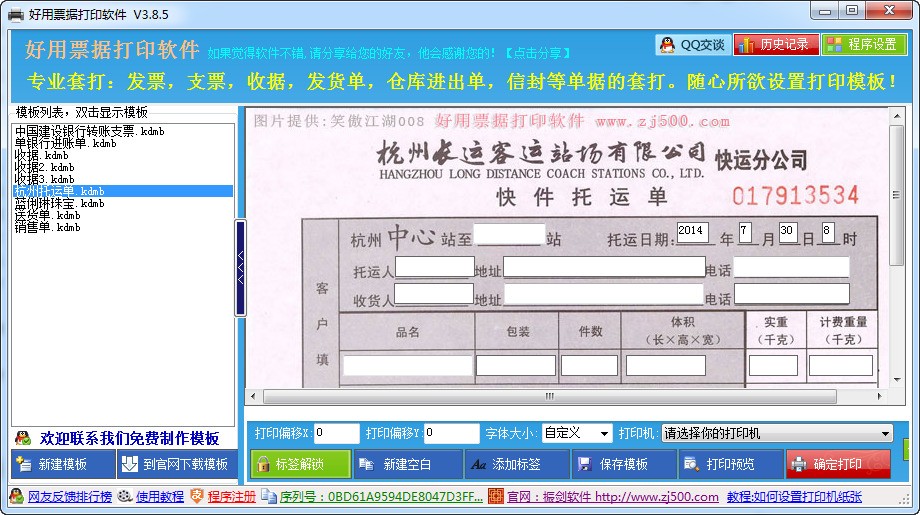Expand the 字体大小 font size dropdown
This screenshot has height=515, width=920.
point(577,433)
